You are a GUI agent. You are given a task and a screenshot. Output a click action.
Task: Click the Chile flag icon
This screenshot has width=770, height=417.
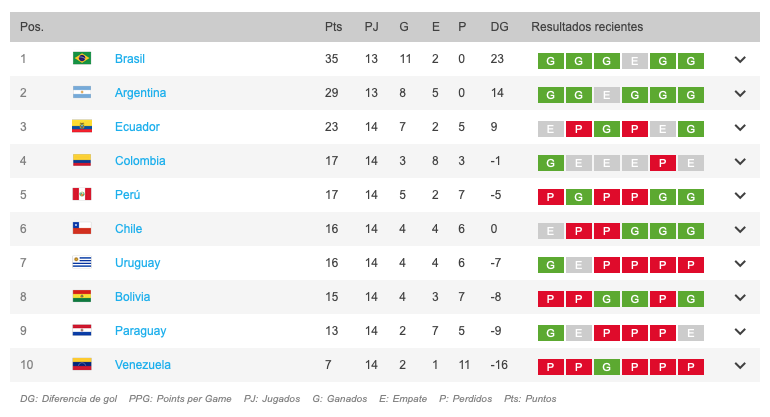82,229
